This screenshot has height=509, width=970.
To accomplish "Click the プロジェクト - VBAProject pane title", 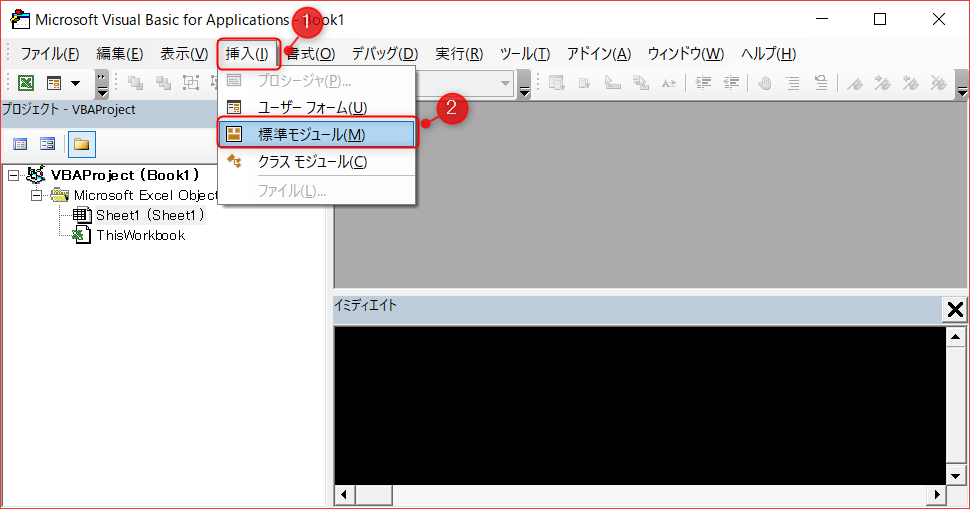I will (x=69, y=109).
